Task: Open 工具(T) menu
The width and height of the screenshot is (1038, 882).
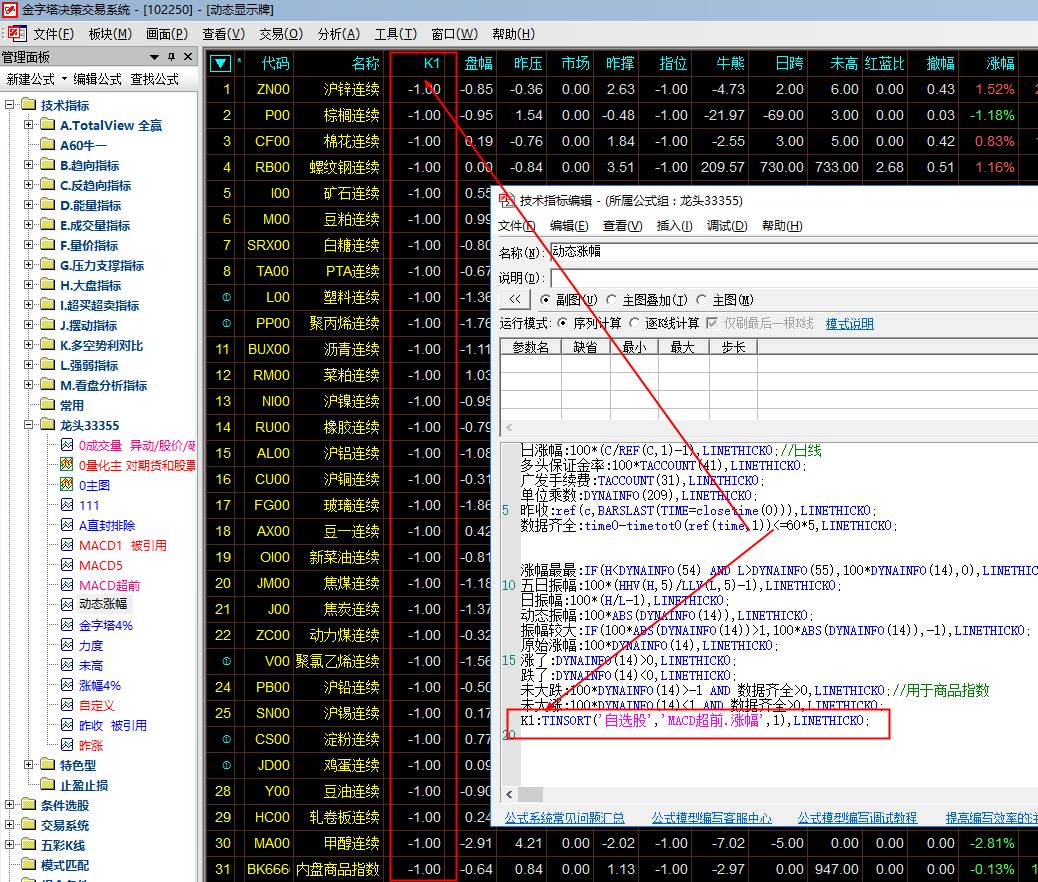Action: click(x=396, y=34)
